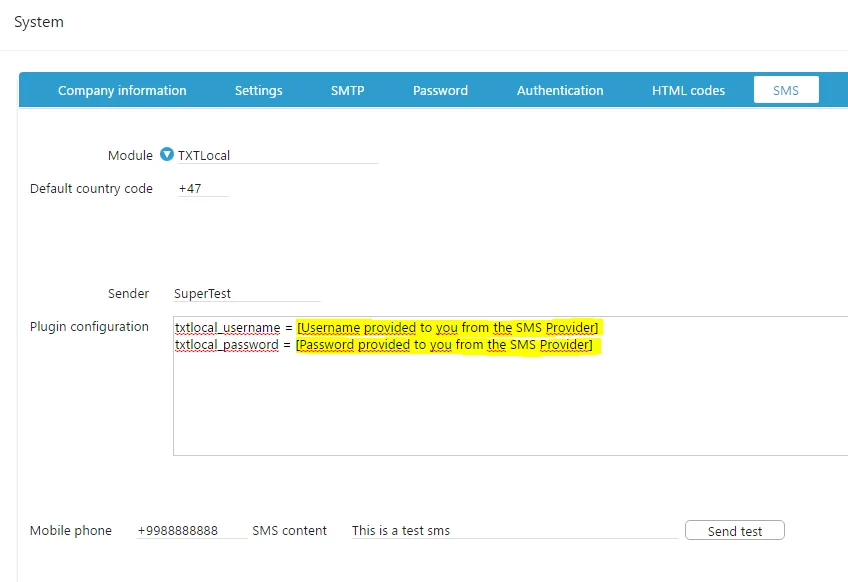Focus the Module field showing TXTLocal
Image resolution: width=848 pixels, height=582 pixels.
[277, 155]
